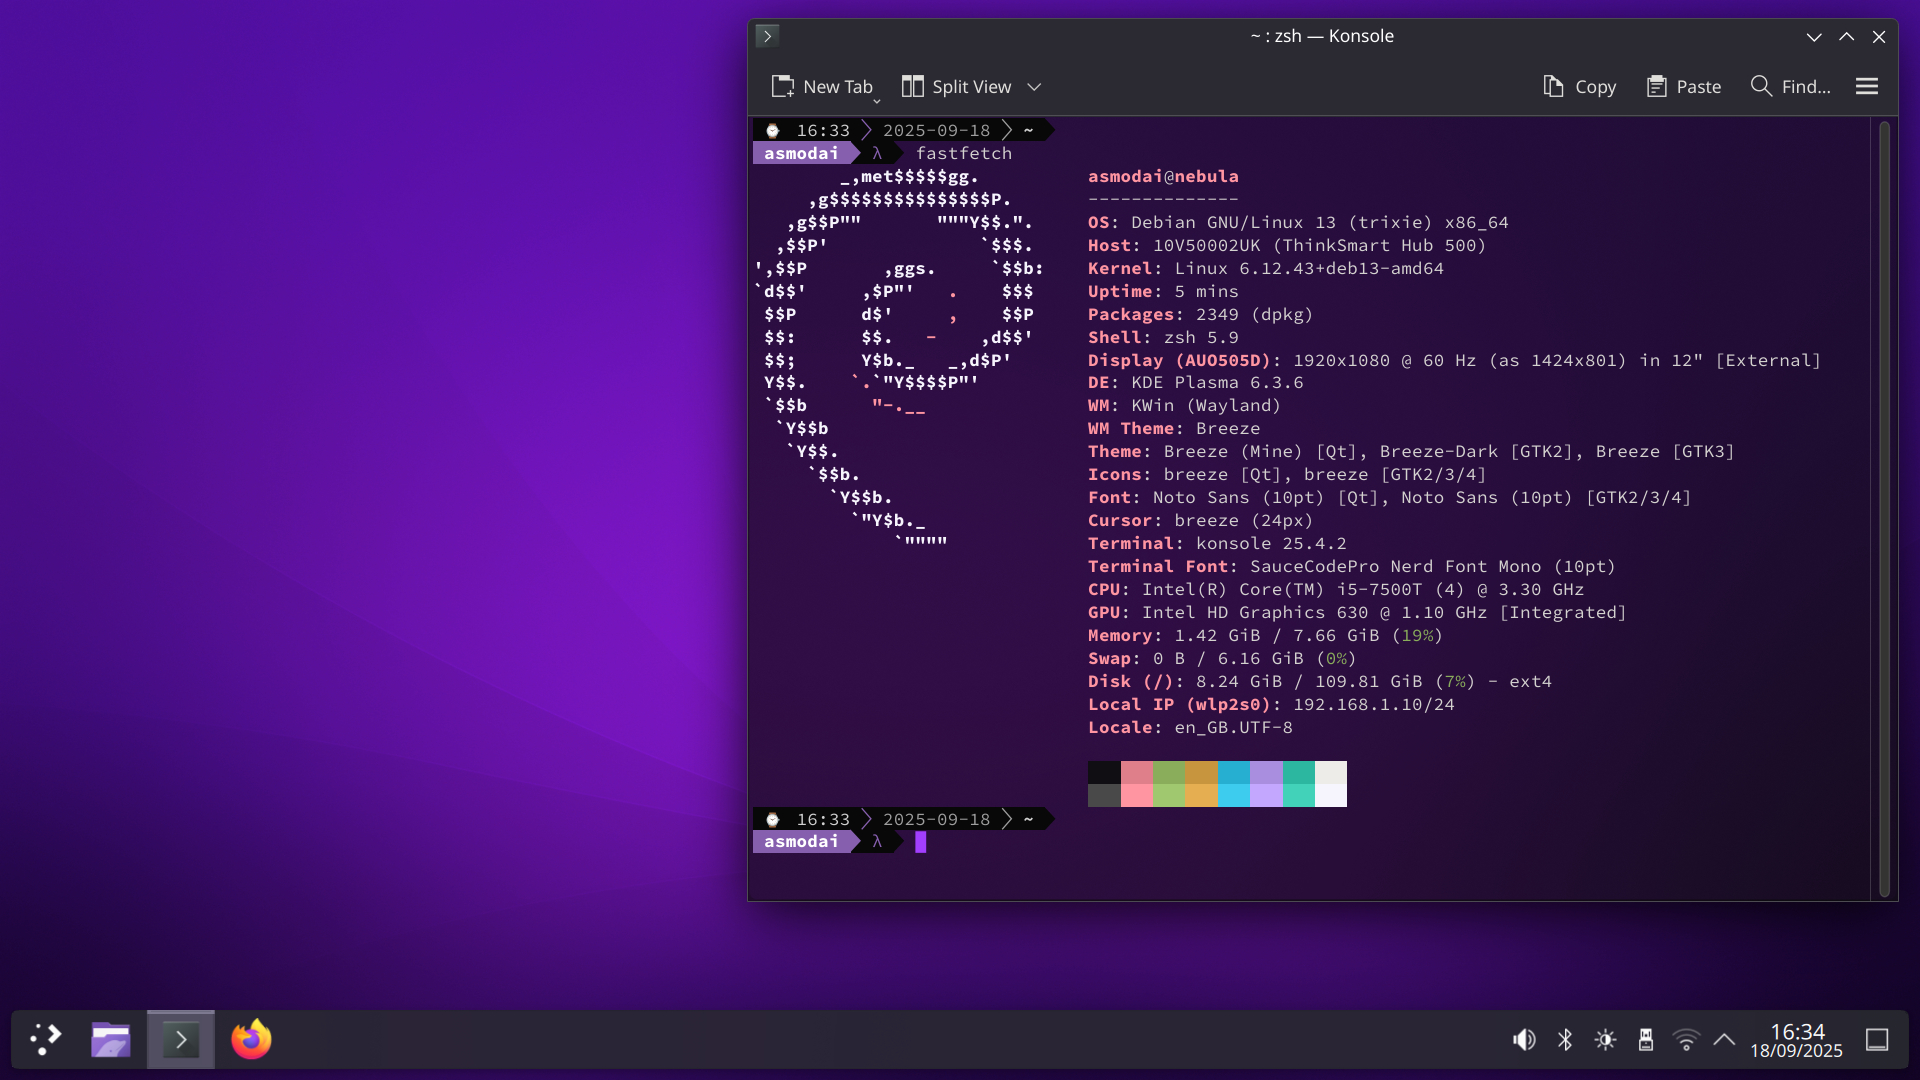Open the volume control tray icon

(x=1524, y=1040)
